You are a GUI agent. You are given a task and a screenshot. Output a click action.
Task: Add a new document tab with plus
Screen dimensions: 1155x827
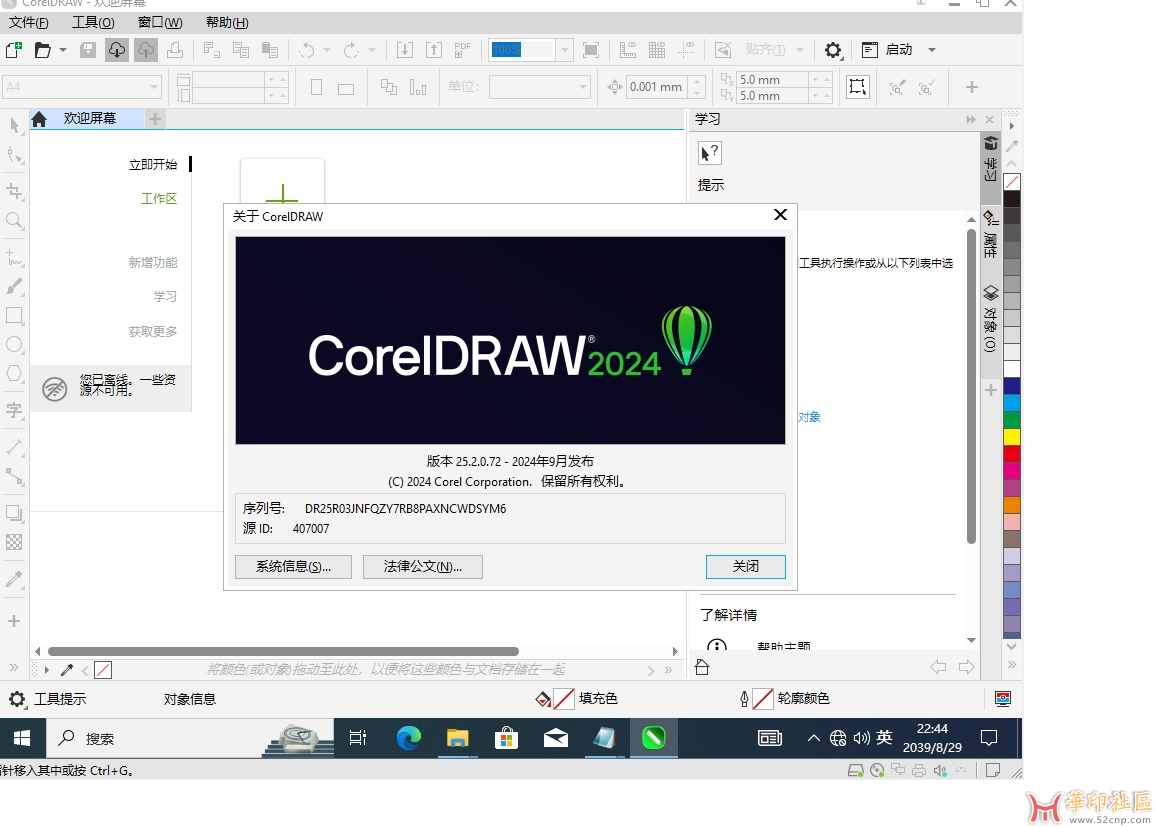pos(155,119)
